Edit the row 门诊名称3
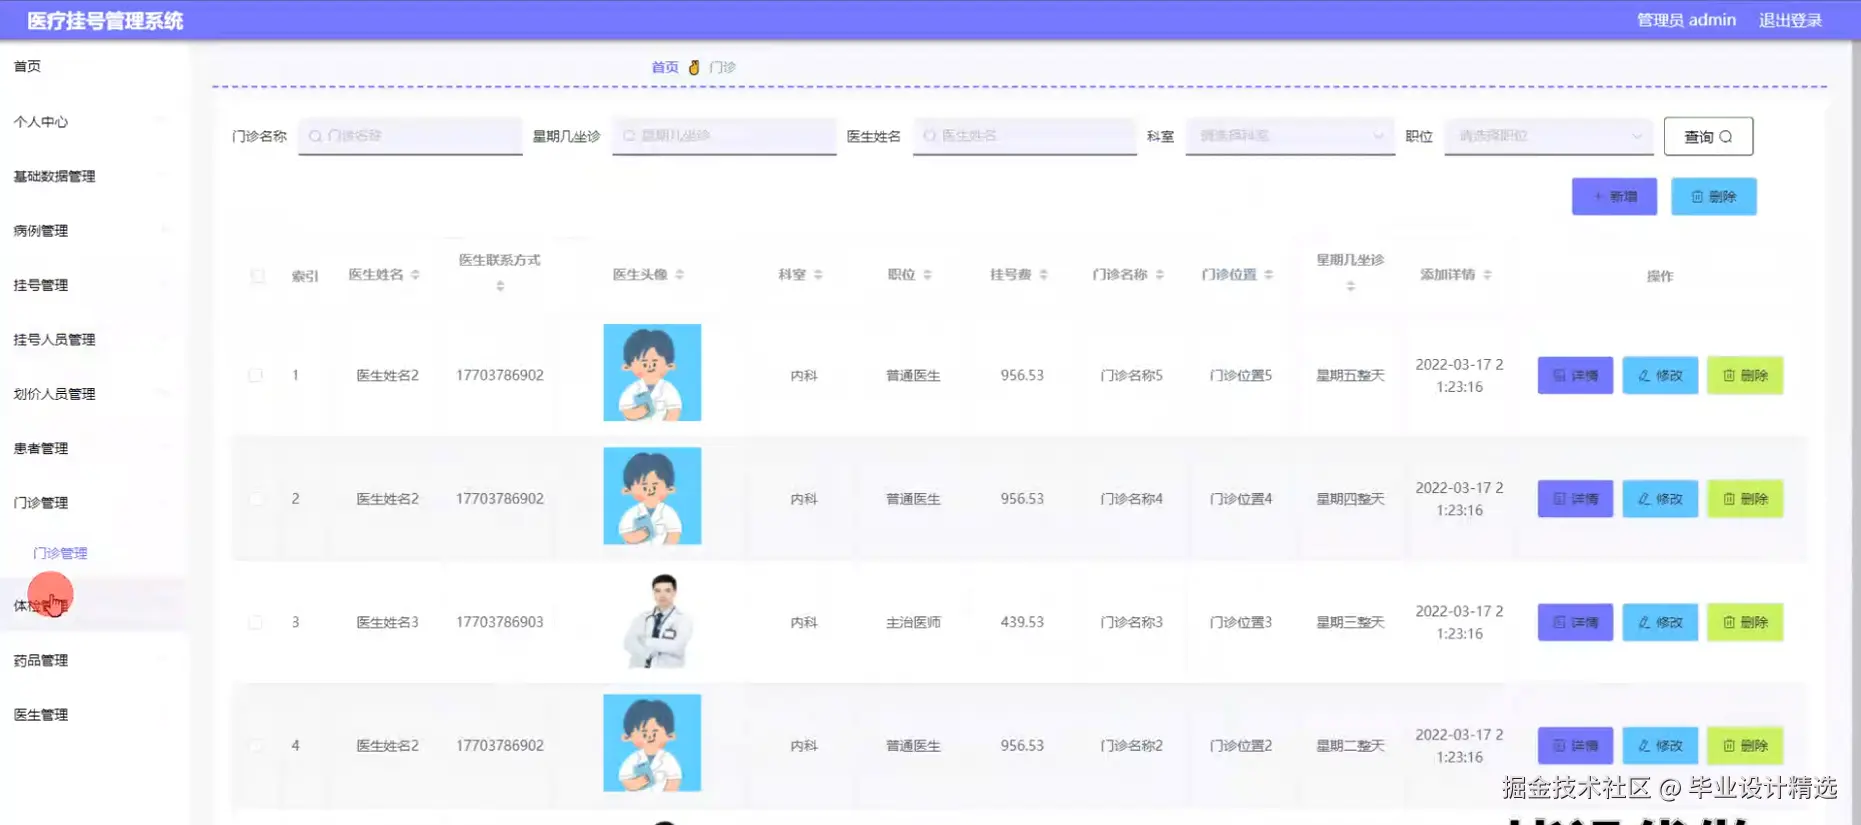 (1660, 622)
